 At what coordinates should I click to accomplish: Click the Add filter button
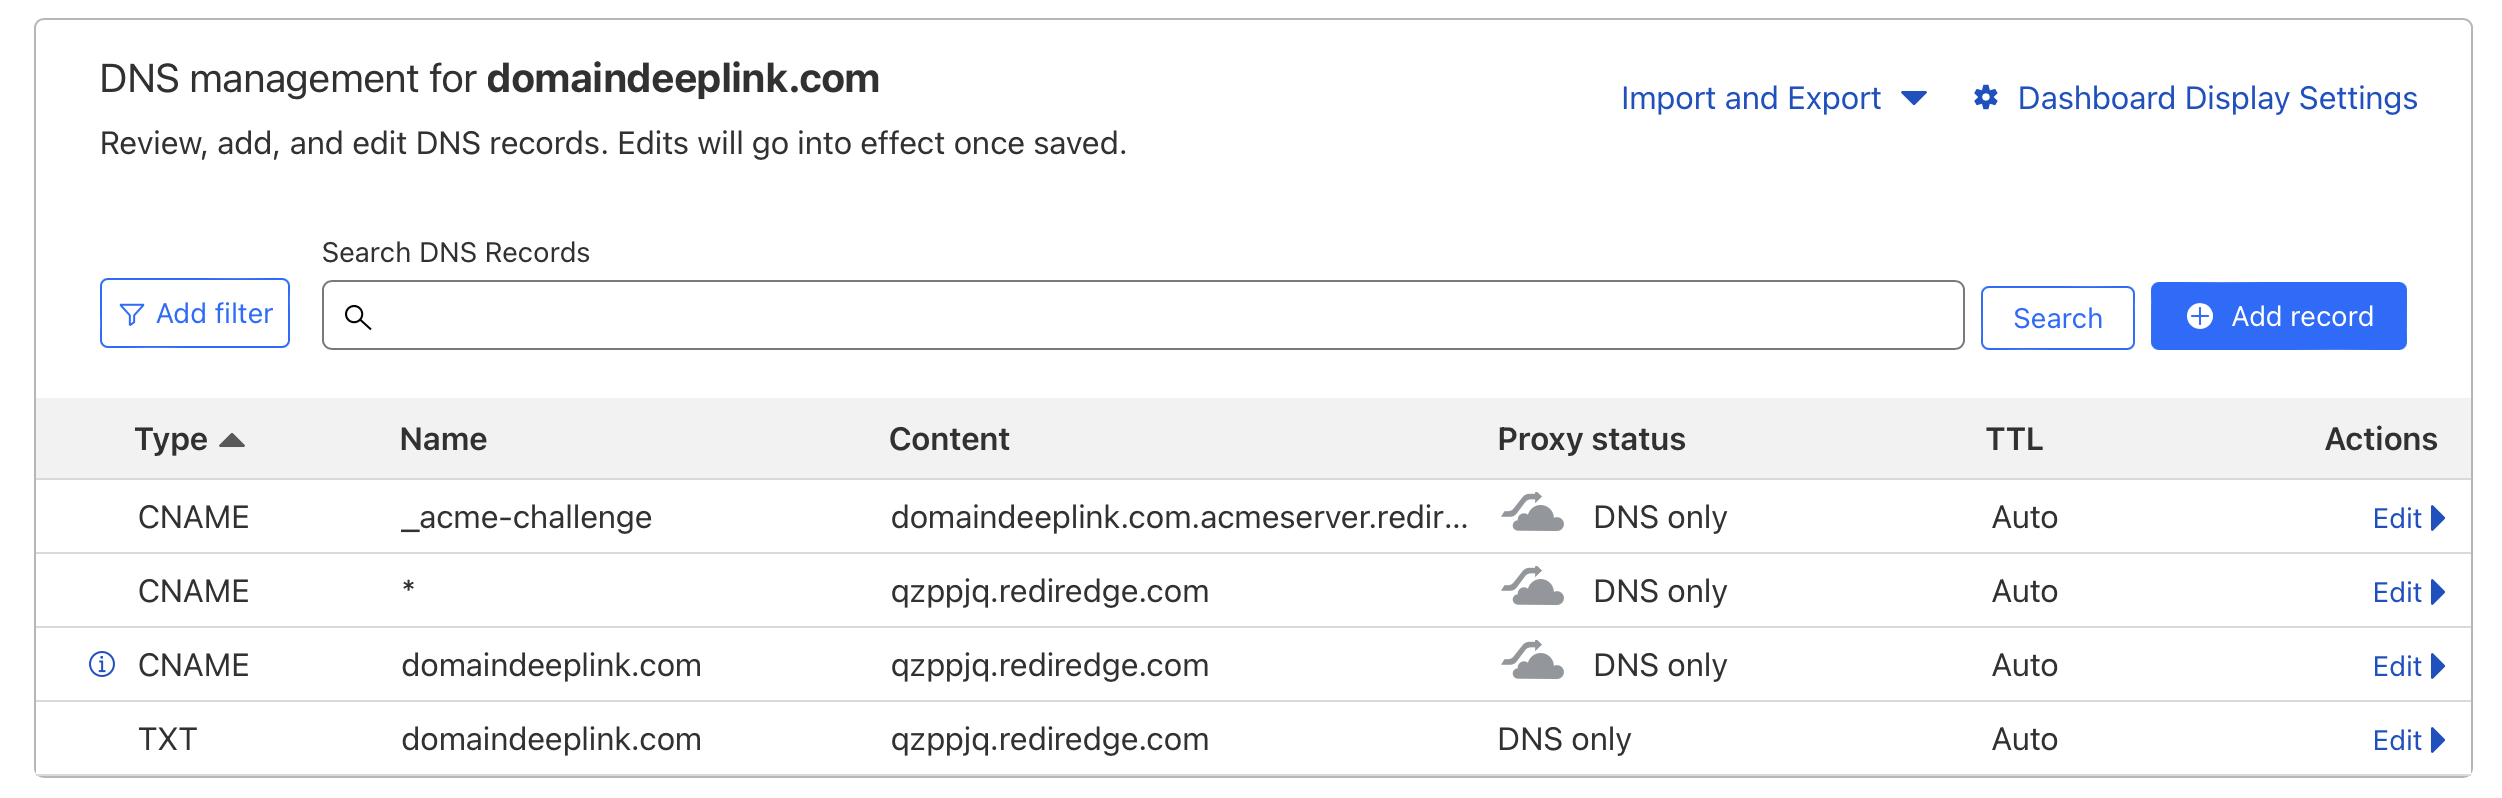pyautogui.click(x=195, y=313)
